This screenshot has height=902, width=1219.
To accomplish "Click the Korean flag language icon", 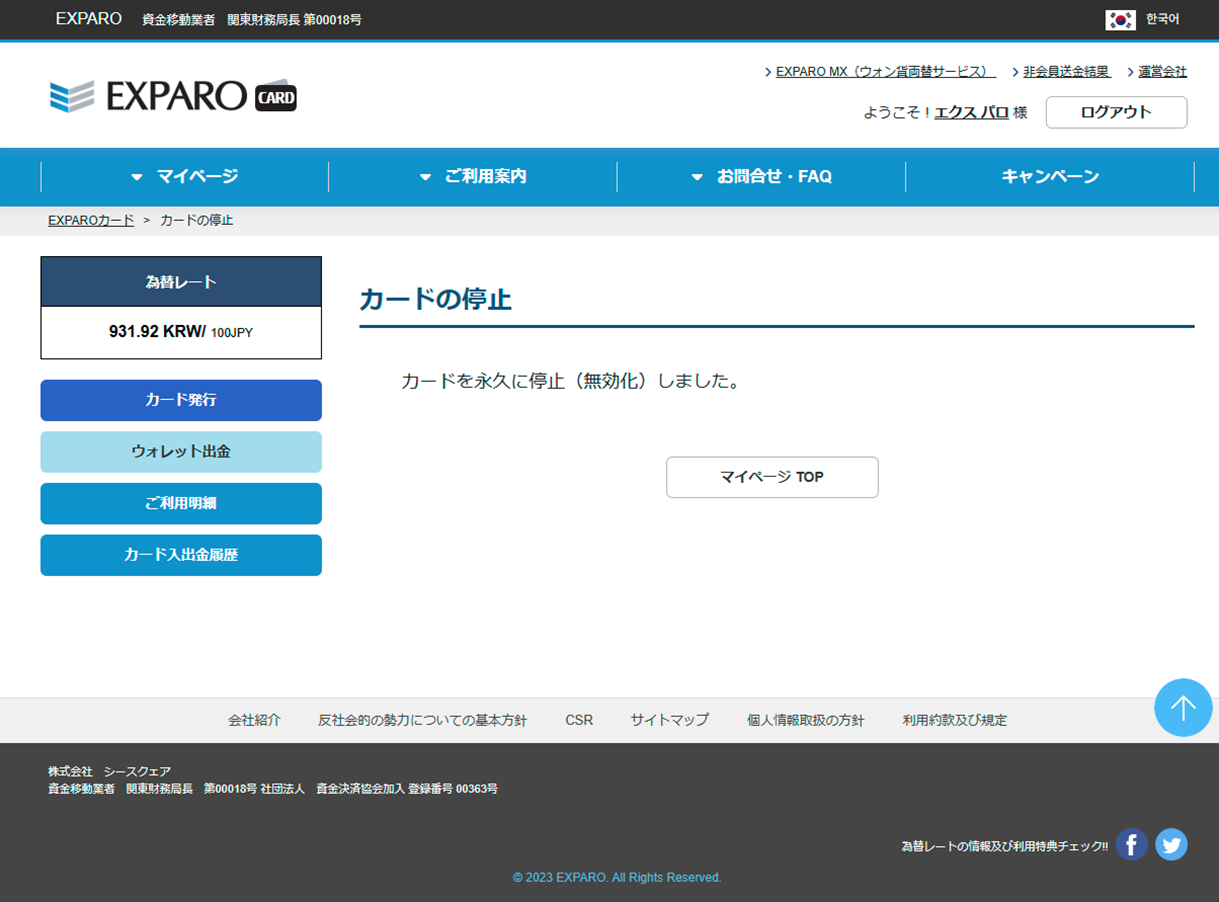I will click(1120, 20).
